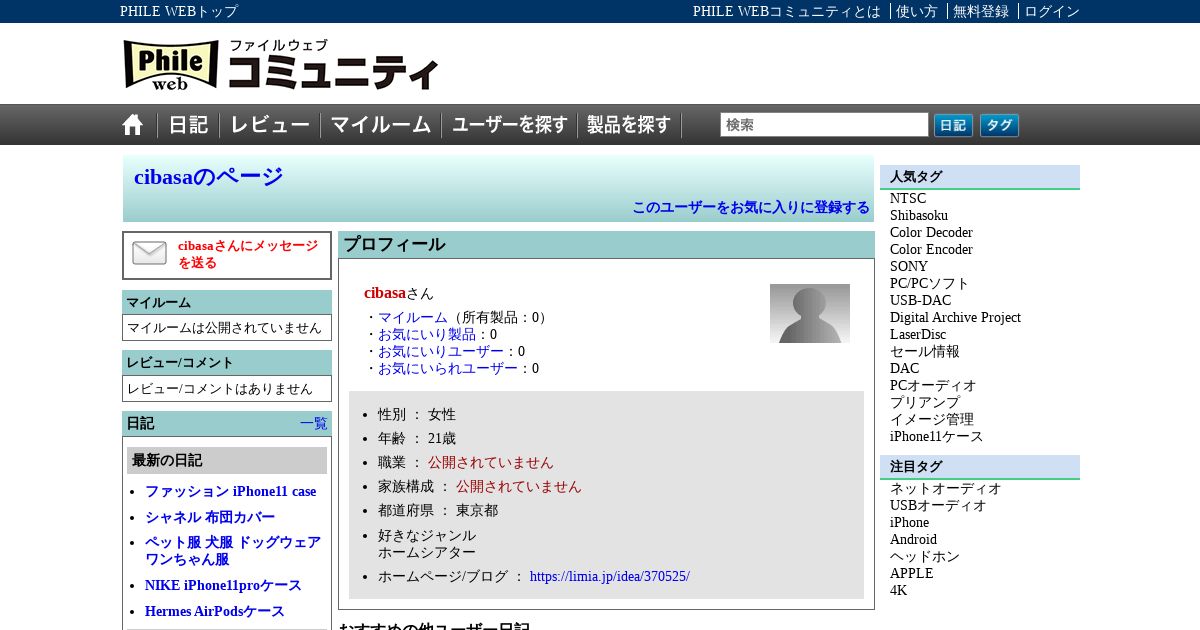Viewport: 1200px width, 630px height.
Task: Select the プリアンプ tag
Action: coord(925,402)
